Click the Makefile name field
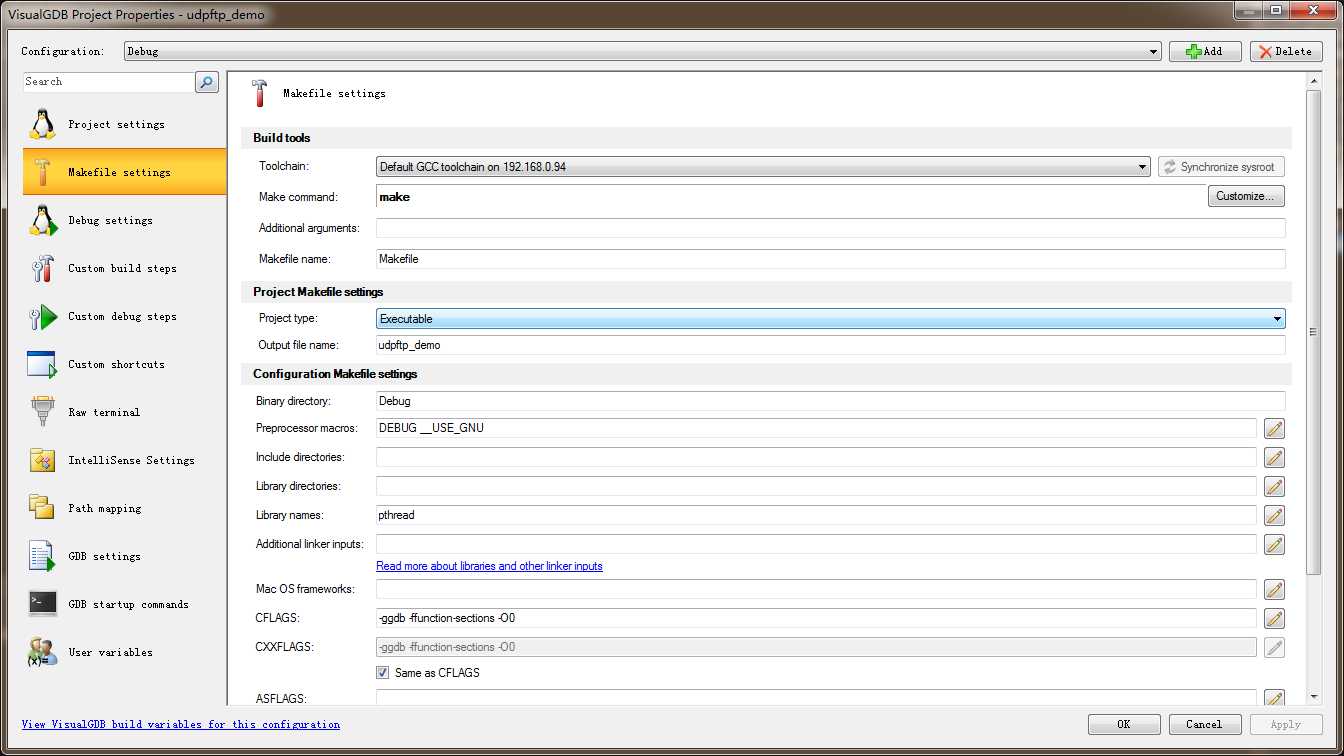 [x=830, y=259]
